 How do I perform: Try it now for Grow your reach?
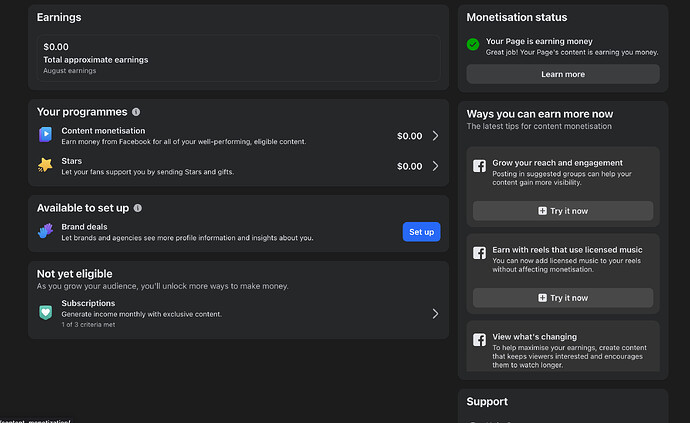tap(563, 211)
